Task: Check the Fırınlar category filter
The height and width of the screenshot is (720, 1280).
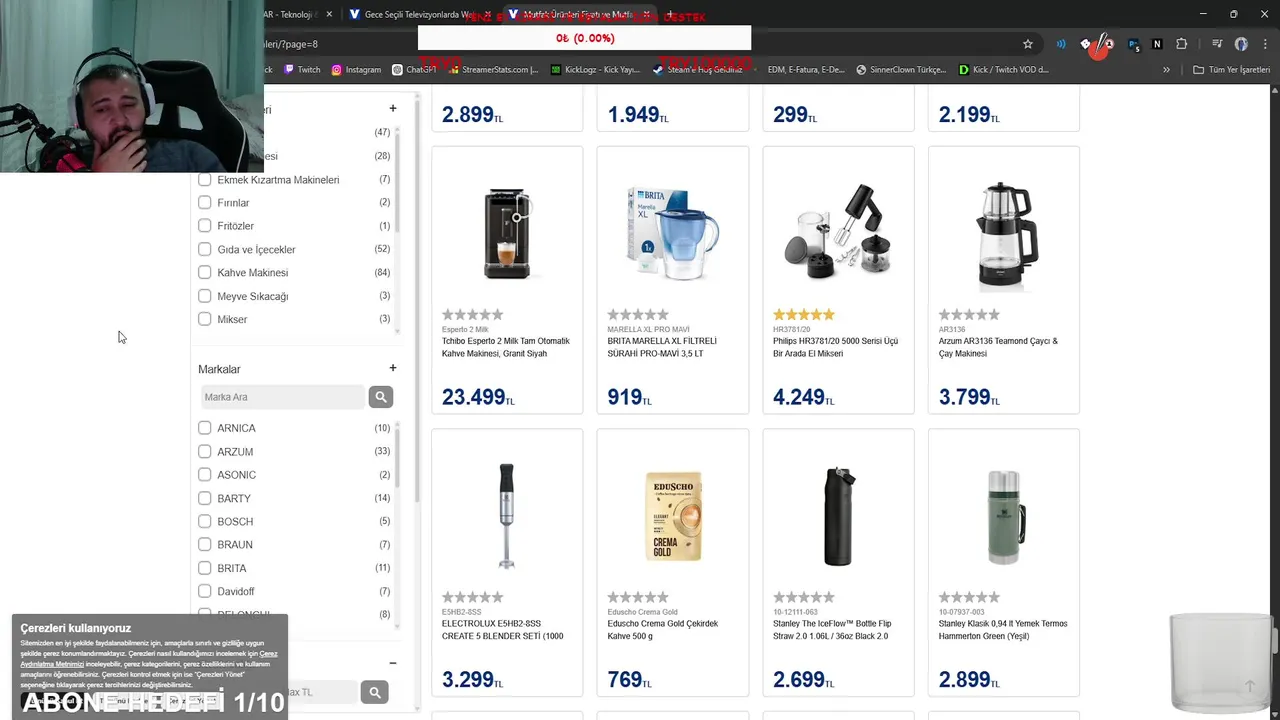Action: click(204, 203)
